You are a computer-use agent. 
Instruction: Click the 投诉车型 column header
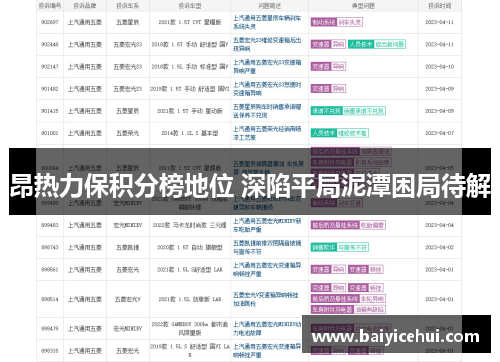tap(190, 6)
